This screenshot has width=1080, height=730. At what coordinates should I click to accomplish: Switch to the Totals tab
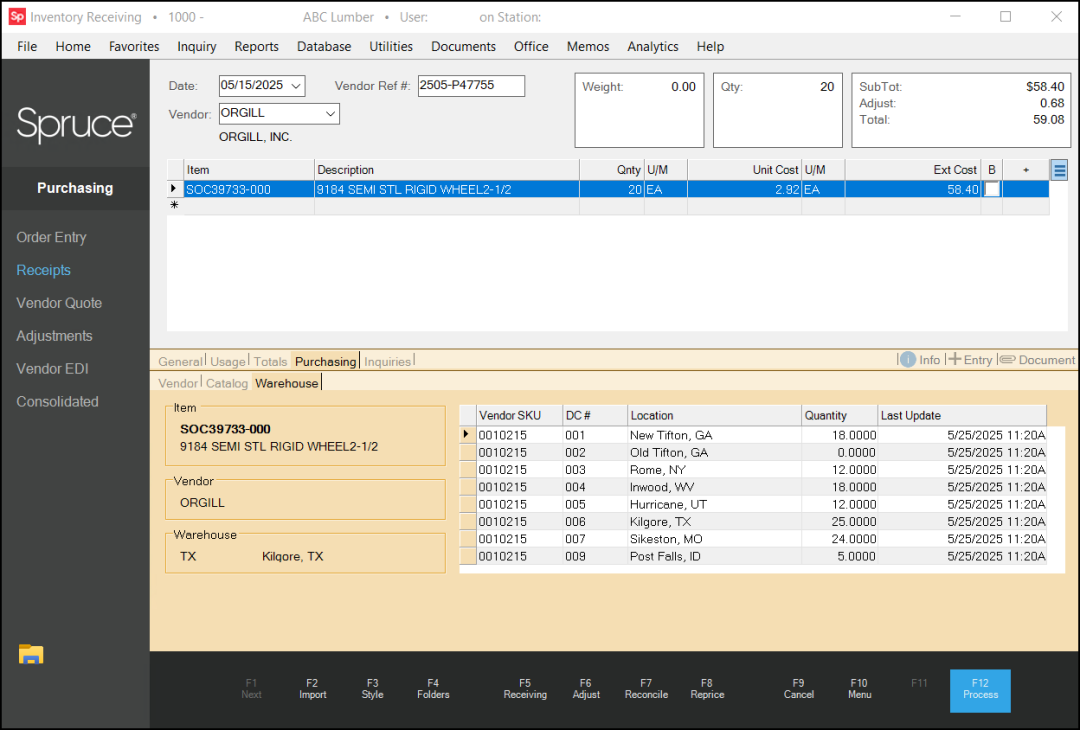point(270,361)
